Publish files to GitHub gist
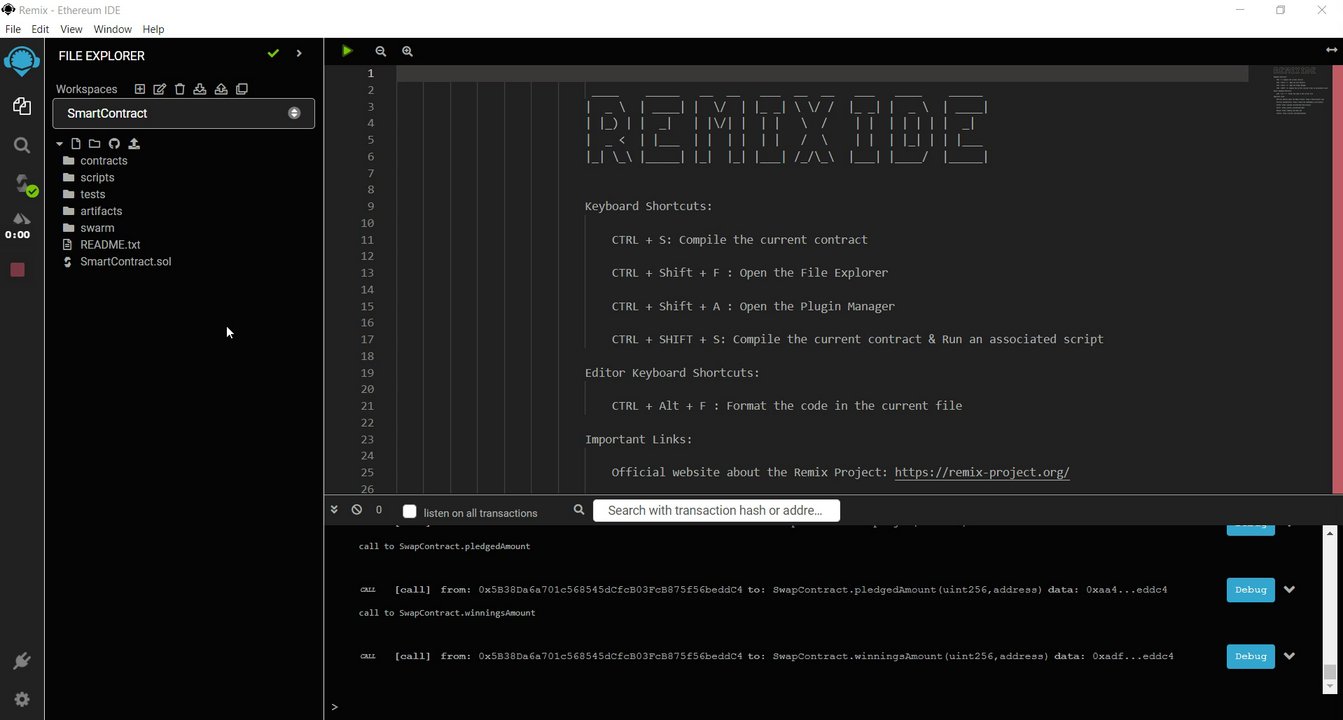The height and width of the screenshot is (720, 1343). (x=114, y=144)
